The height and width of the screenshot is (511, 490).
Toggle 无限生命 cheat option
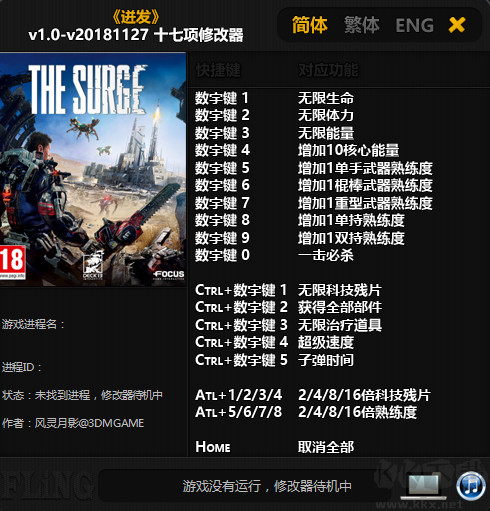(x=326, y=98)
